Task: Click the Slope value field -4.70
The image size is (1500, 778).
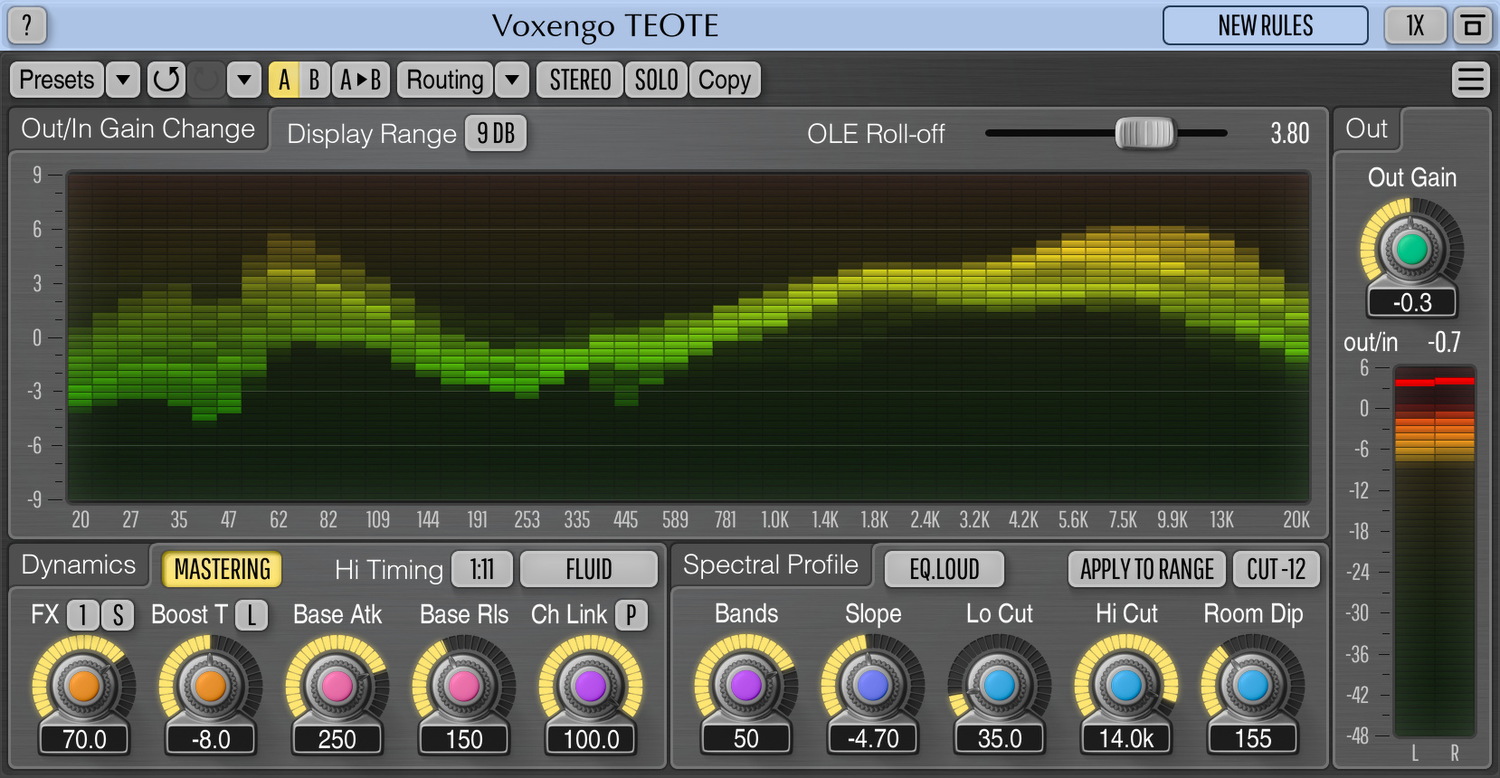Action: coord(873,740)
